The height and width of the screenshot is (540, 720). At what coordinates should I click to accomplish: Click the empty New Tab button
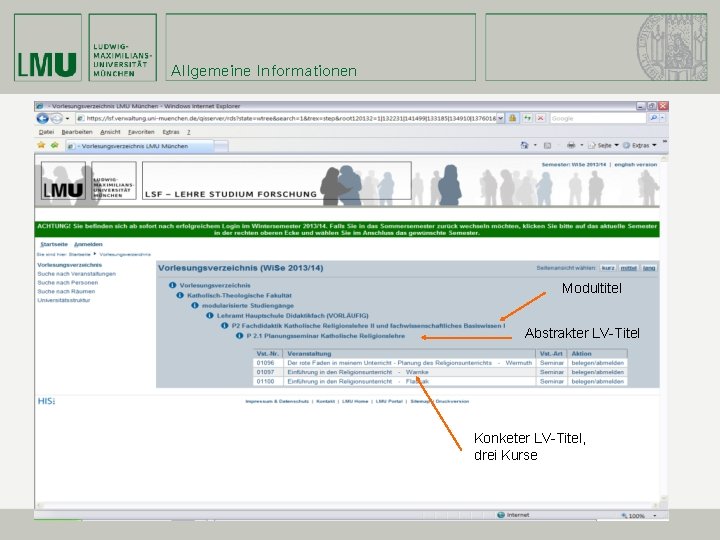click(221, 146)
